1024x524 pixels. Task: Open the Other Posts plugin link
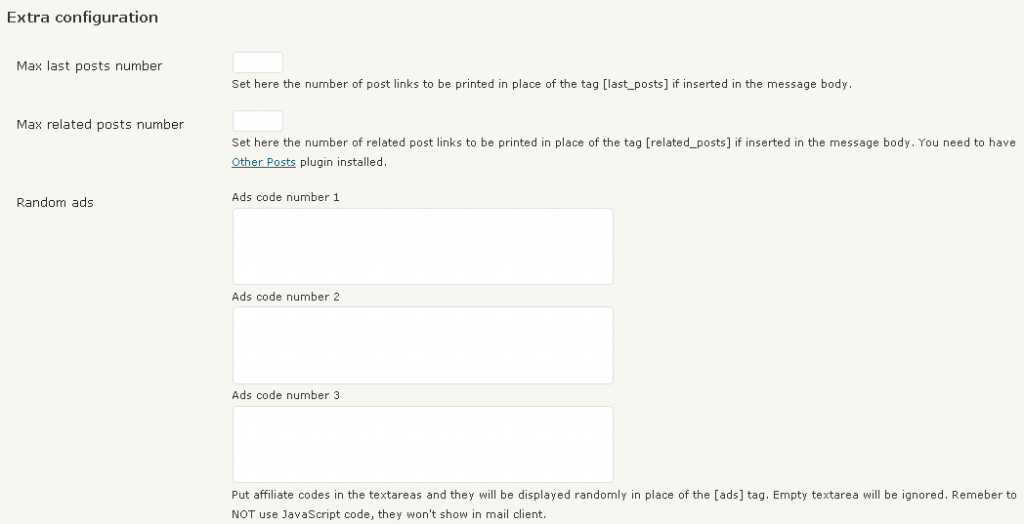263,162
